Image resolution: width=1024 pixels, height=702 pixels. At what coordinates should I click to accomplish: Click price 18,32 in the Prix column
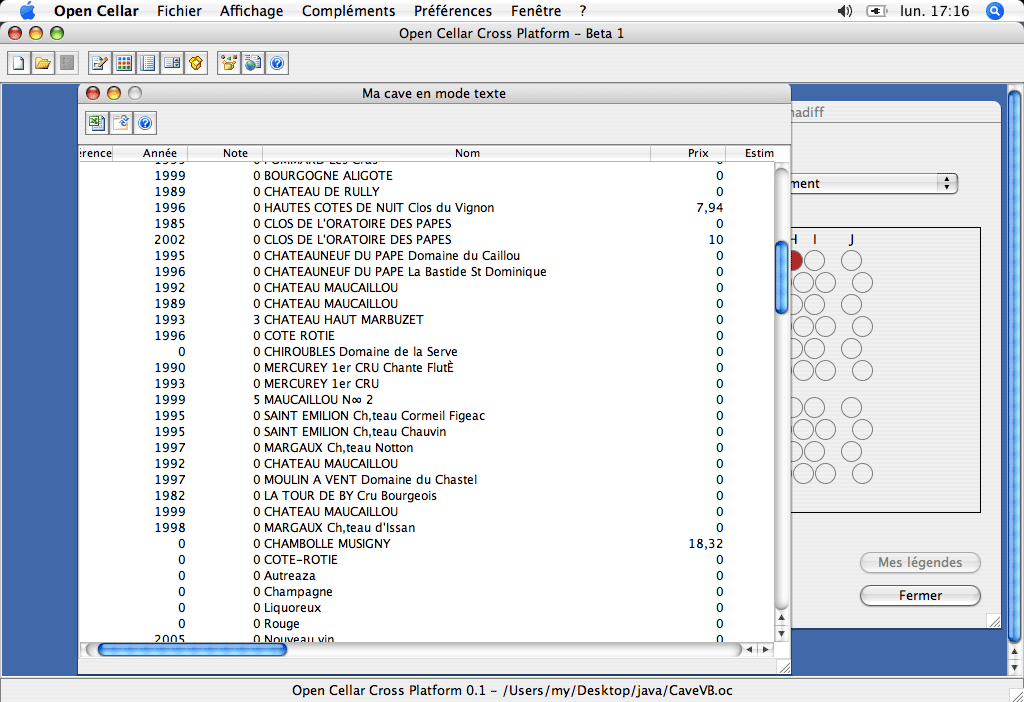click(705, 544)
